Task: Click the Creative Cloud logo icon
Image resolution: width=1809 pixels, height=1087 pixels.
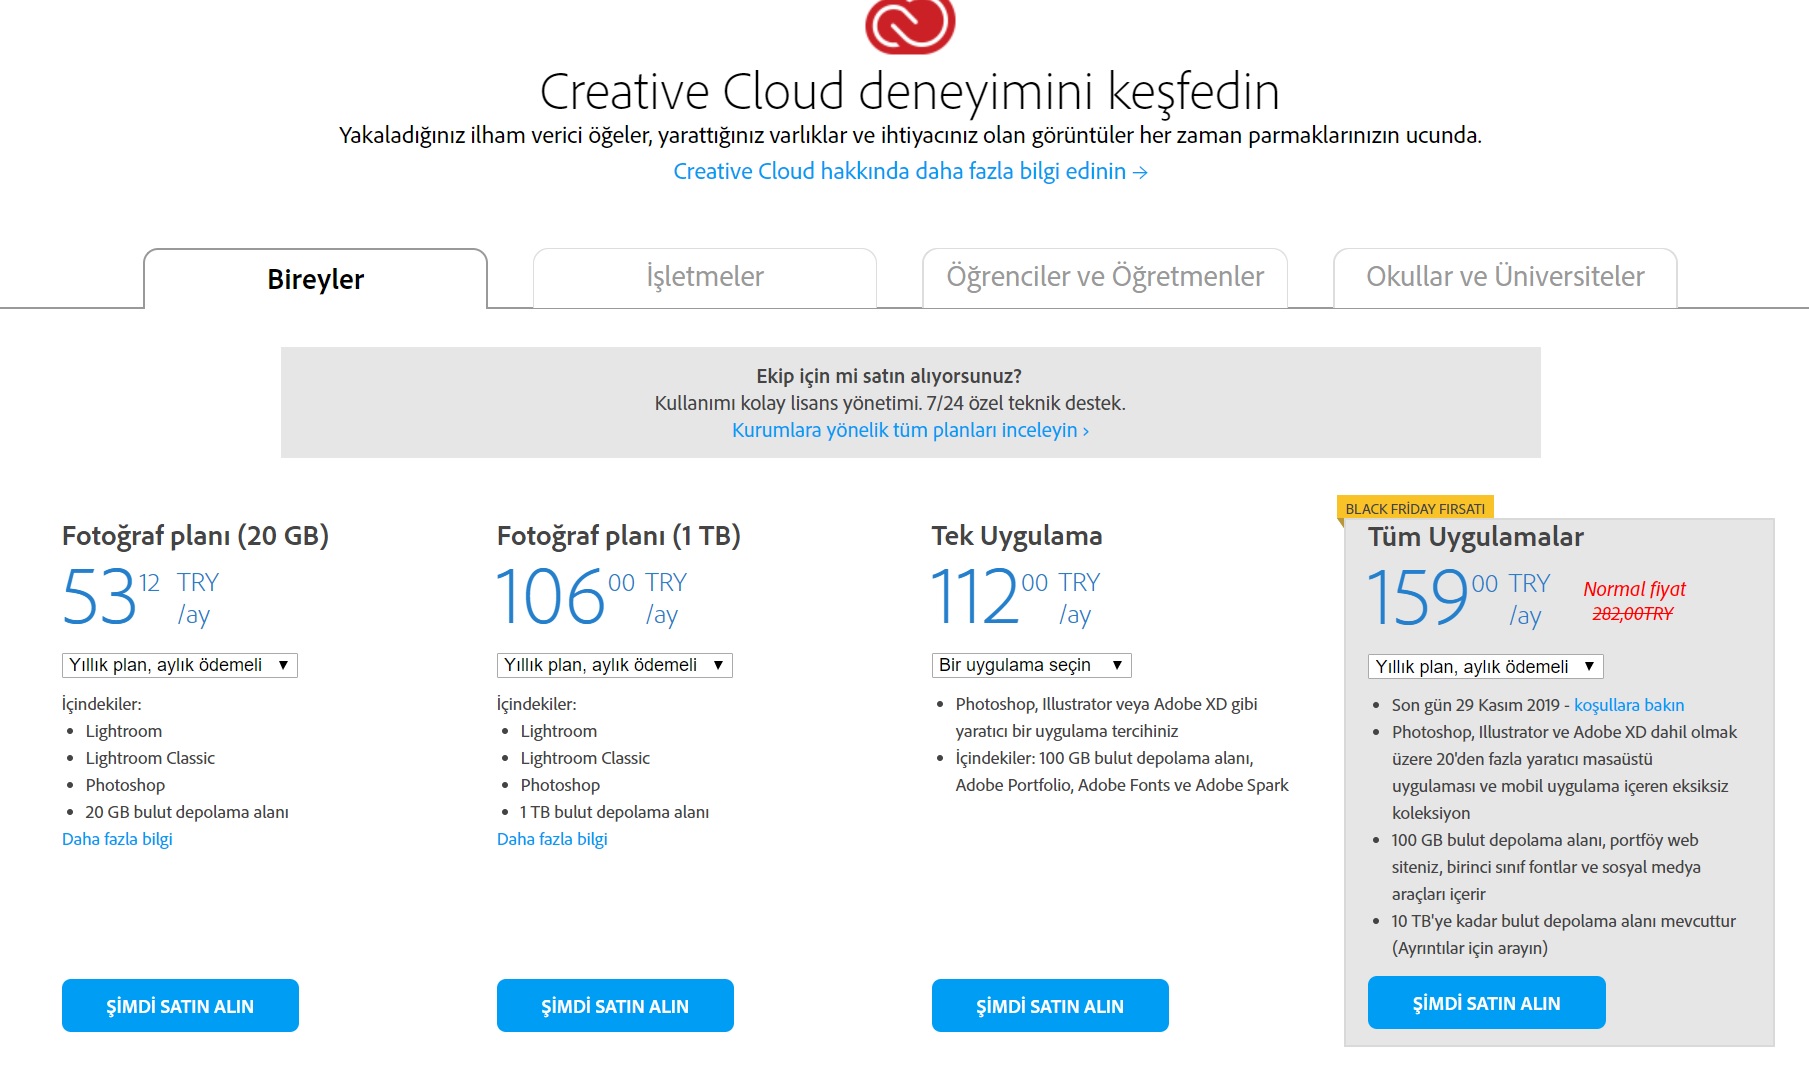Action: click(x=910, y=26)
